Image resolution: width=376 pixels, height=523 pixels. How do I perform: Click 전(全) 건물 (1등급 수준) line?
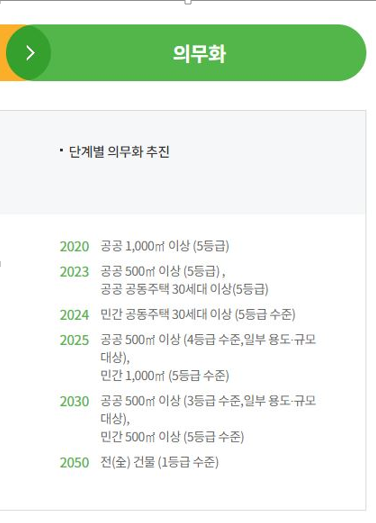pos(159,462)
